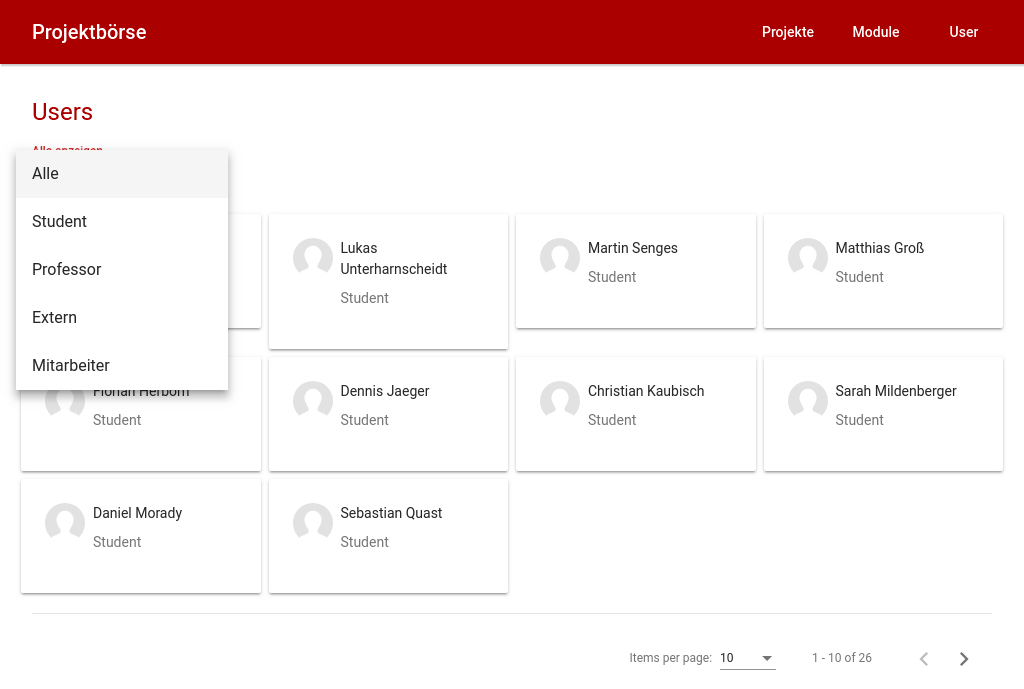
Task: Click the Student label under Martin Senges
Action: coord(612,277)
